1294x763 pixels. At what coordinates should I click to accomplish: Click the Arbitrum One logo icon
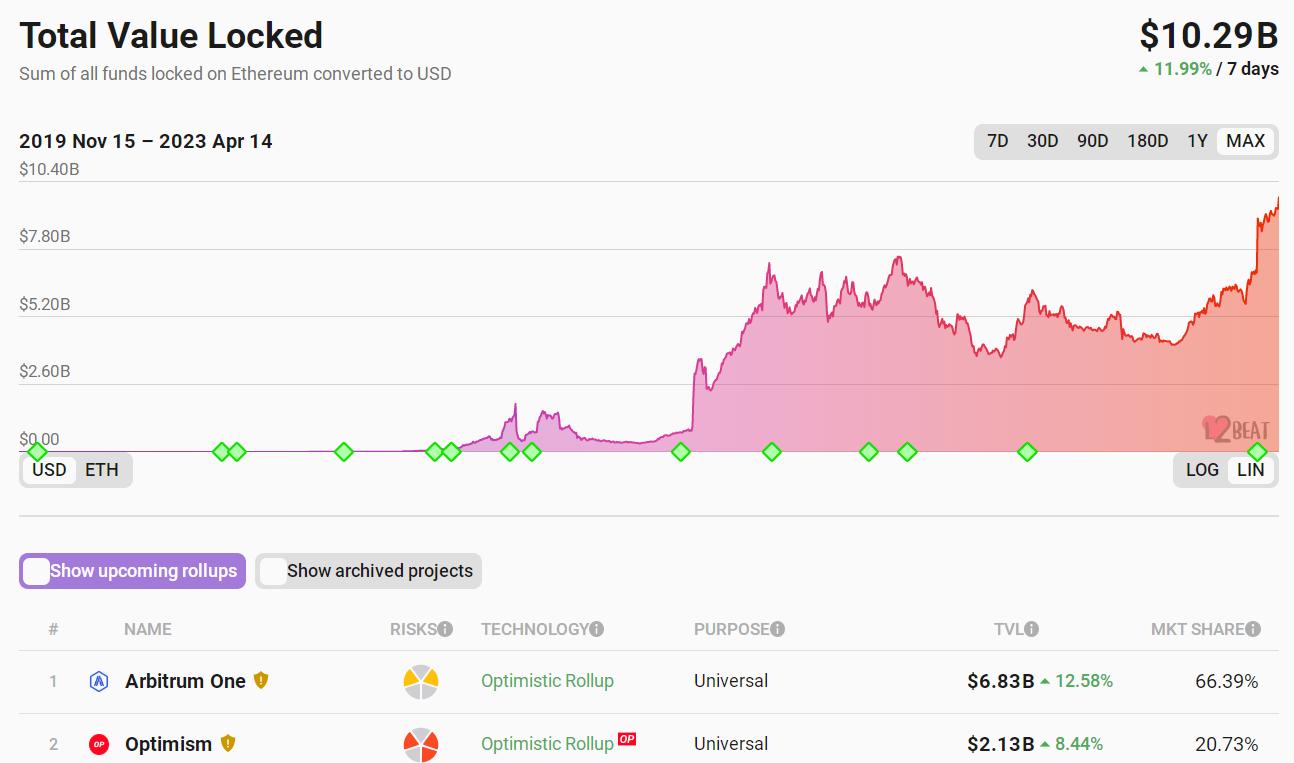point(98,681)
